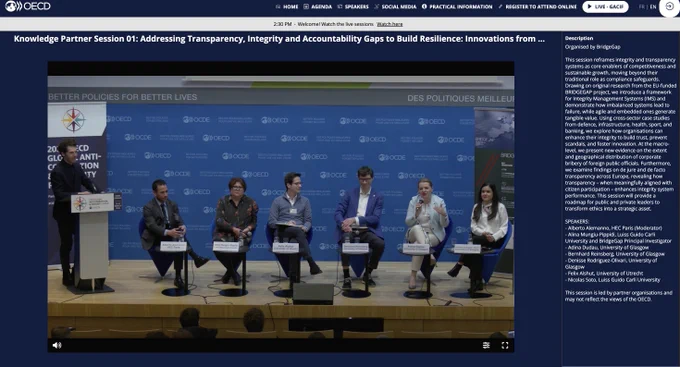Open Practical Information page
This screenshot has width=680, height=367.
click(x=457, y=7)
